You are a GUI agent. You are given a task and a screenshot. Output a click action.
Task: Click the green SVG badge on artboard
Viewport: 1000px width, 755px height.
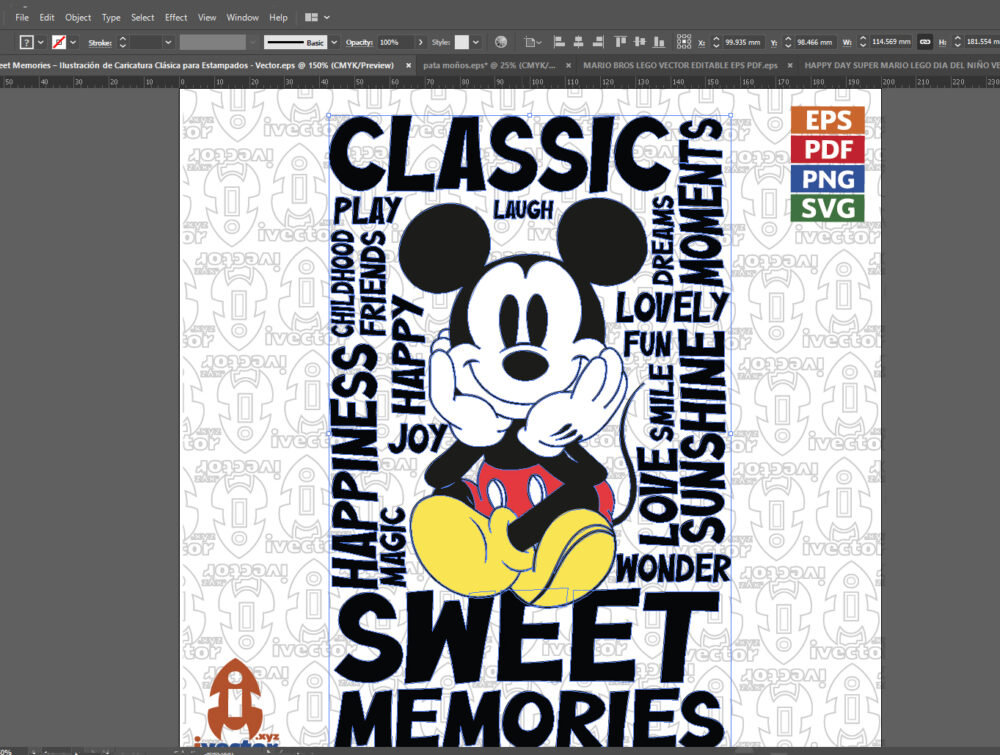point(828,209)
